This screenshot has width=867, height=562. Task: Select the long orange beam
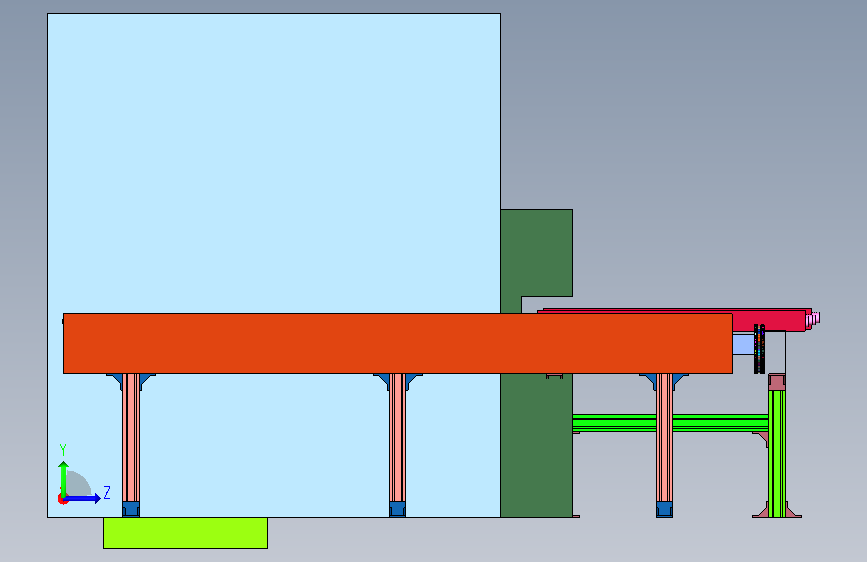(398, 344)
